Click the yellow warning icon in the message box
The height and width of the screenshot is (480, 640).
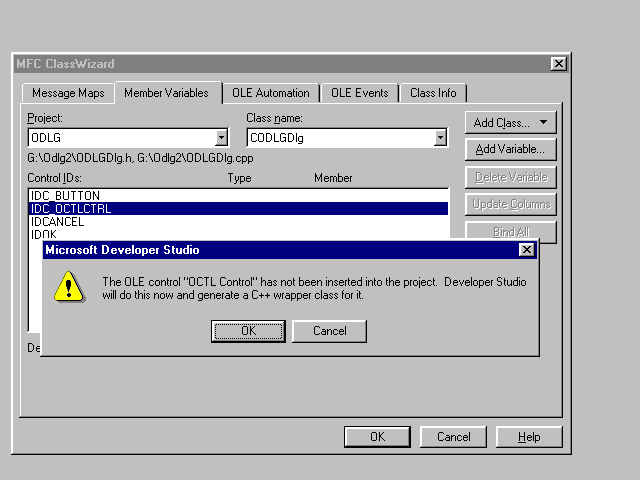(x=69, y=288)
